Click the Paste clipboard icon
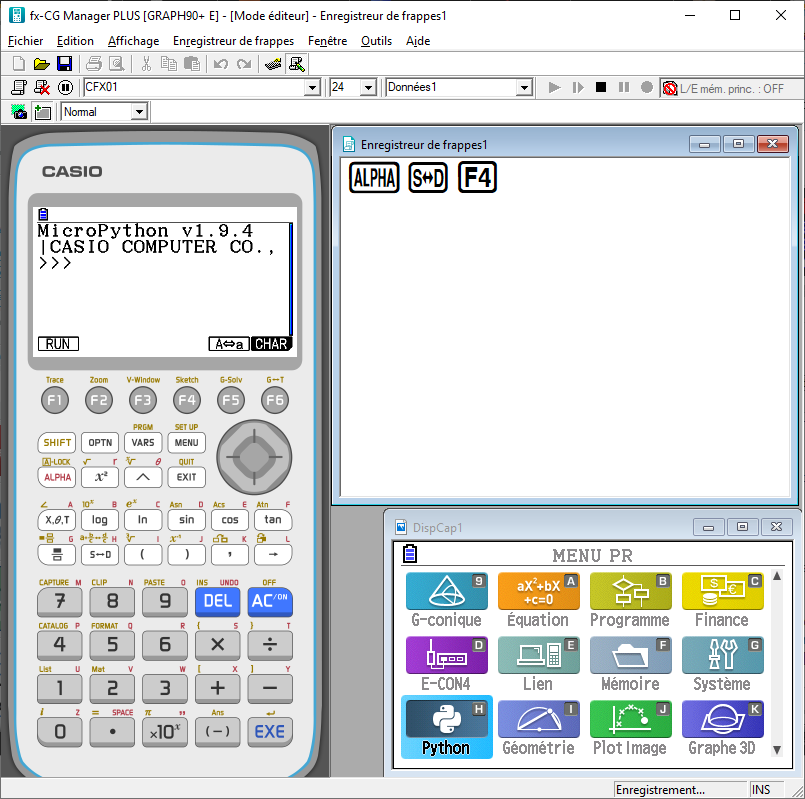The height and width of the screenshot is (799, 805). [191, 64]
